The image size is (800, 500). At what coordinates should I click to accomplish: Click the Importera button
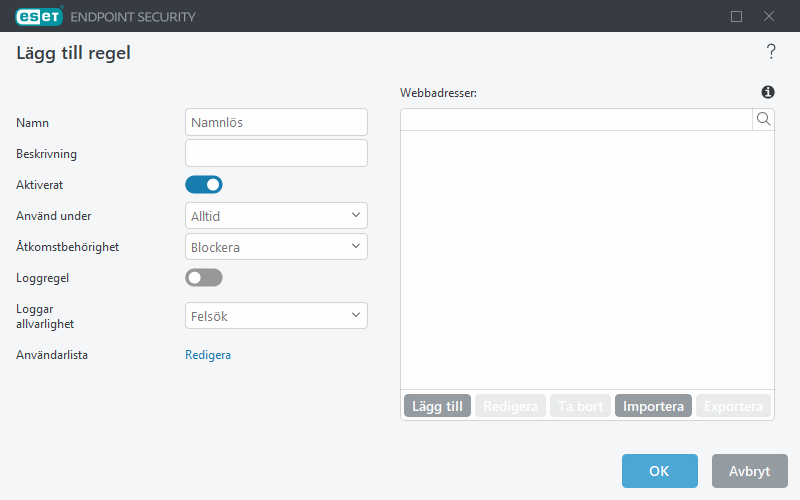click(x=653, y=406)
